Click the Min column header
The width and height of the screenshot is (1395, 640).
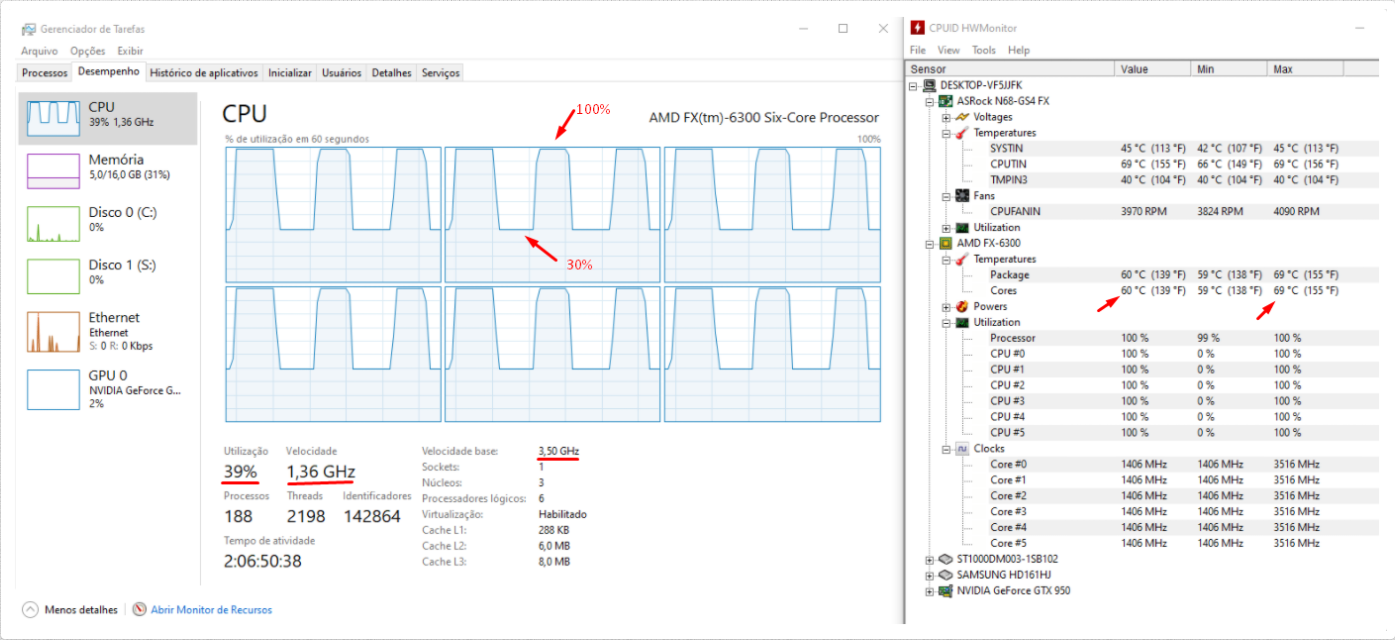tap(1229, 69)
